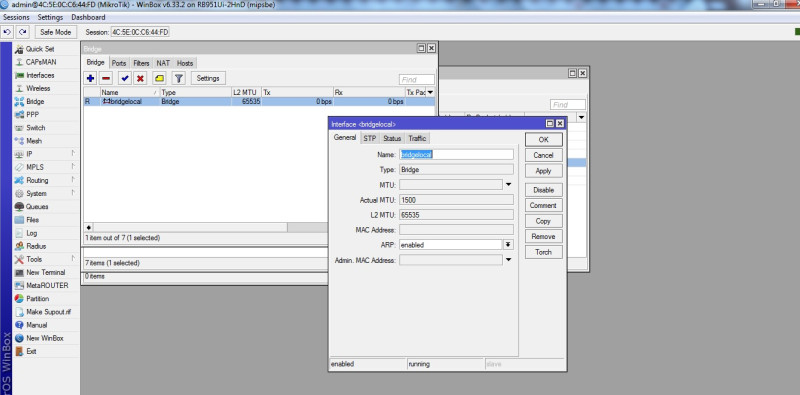Click Apply in the Interface dialog
Image resolution: width=800 pixels, height=395 pixels.
[x=543, y=171]
